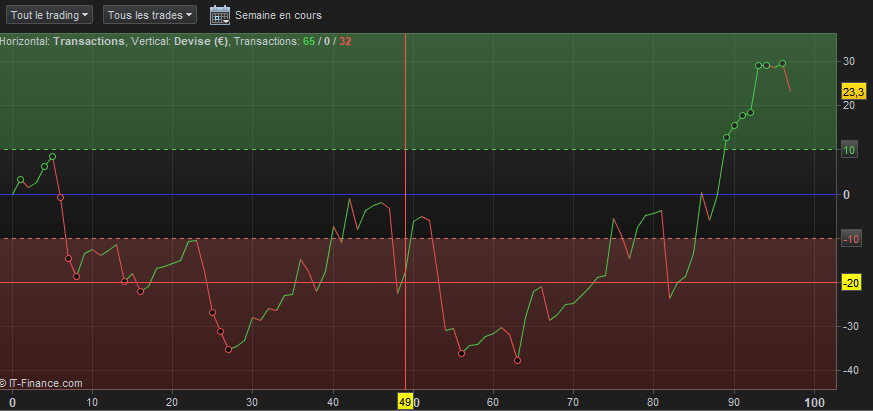Click the 0 value on the vertical axis

click(x=846, y=194)
